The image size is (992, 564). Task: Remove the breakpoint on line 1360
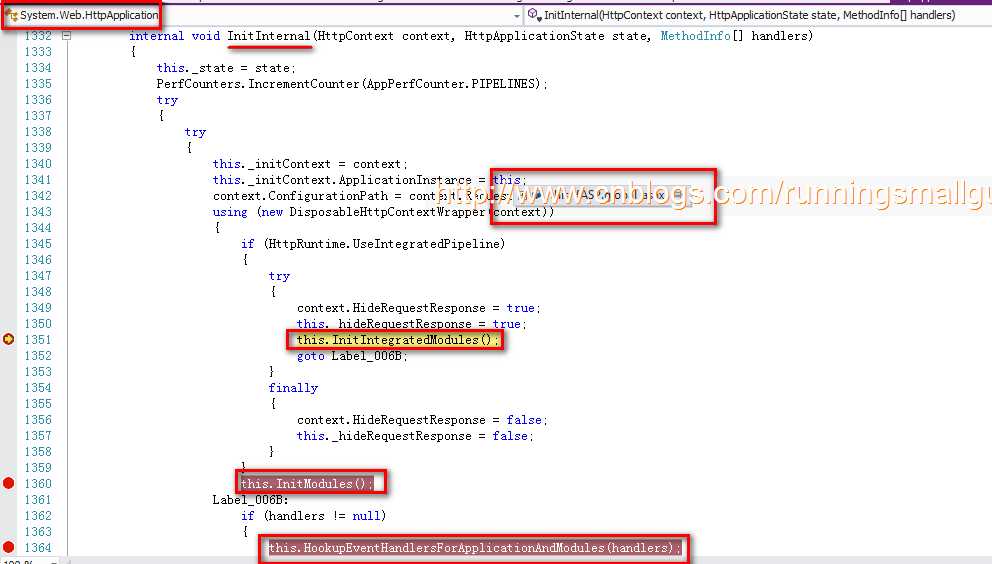[8, 484]
